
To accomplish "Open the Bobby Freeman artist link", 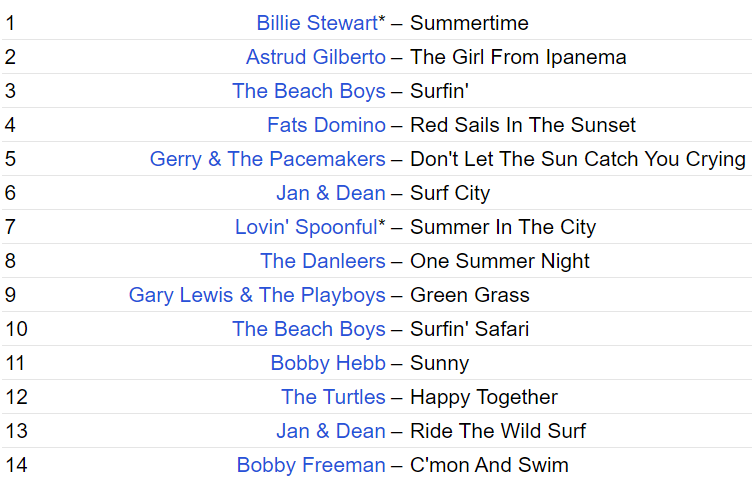I will point(311,465).
